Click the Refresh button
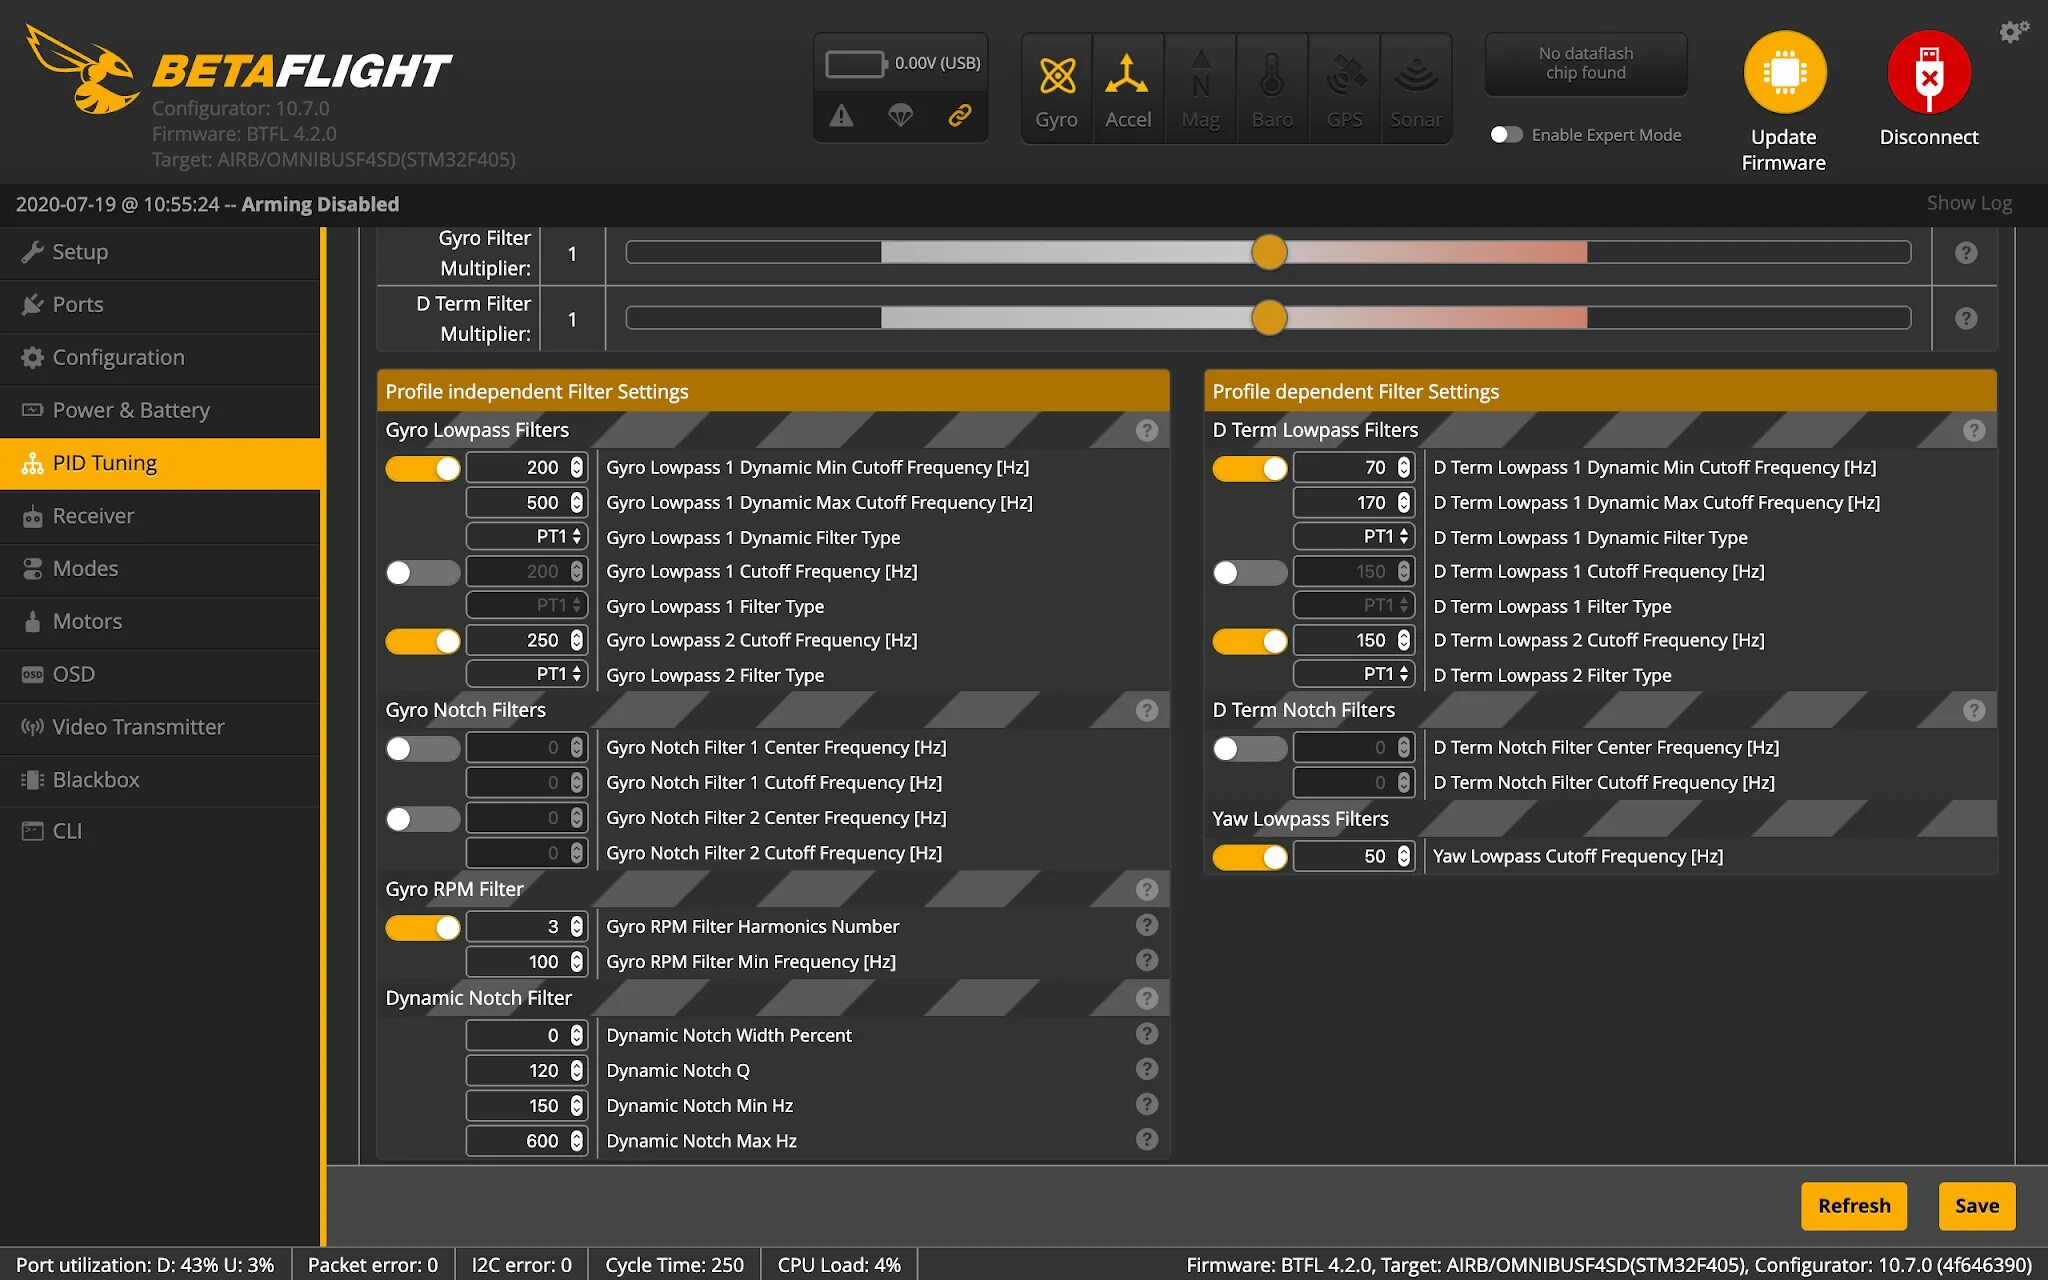The image size is (2048, 1280). click(x=1855, y=1205)
